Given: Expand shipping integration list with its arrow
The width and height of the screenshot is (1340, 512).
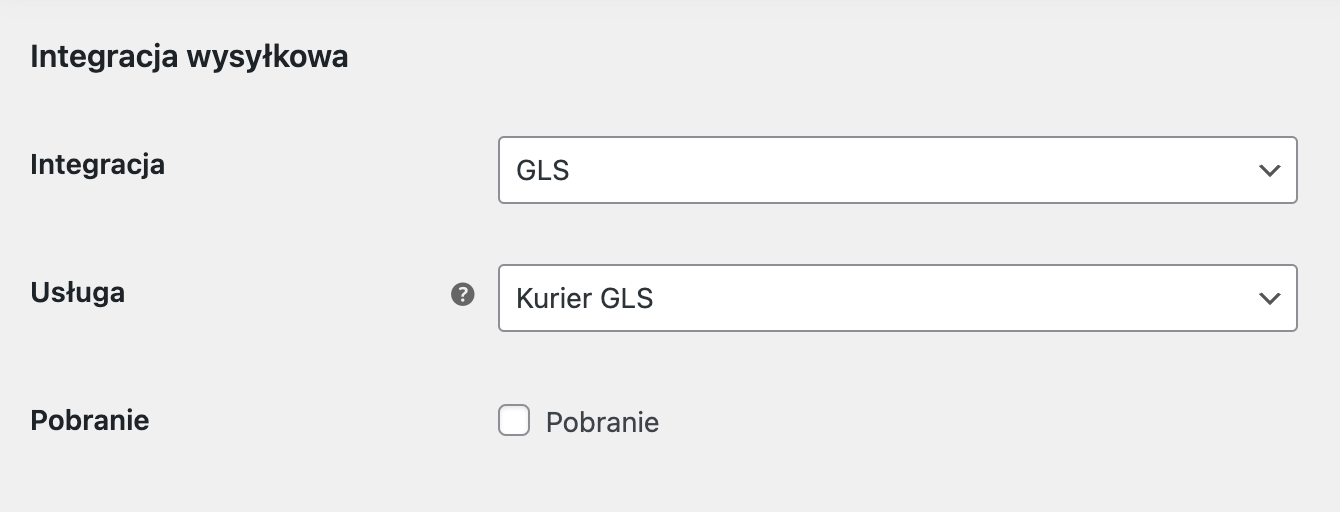Looking at the screenshot, I should click(1269, 170).
